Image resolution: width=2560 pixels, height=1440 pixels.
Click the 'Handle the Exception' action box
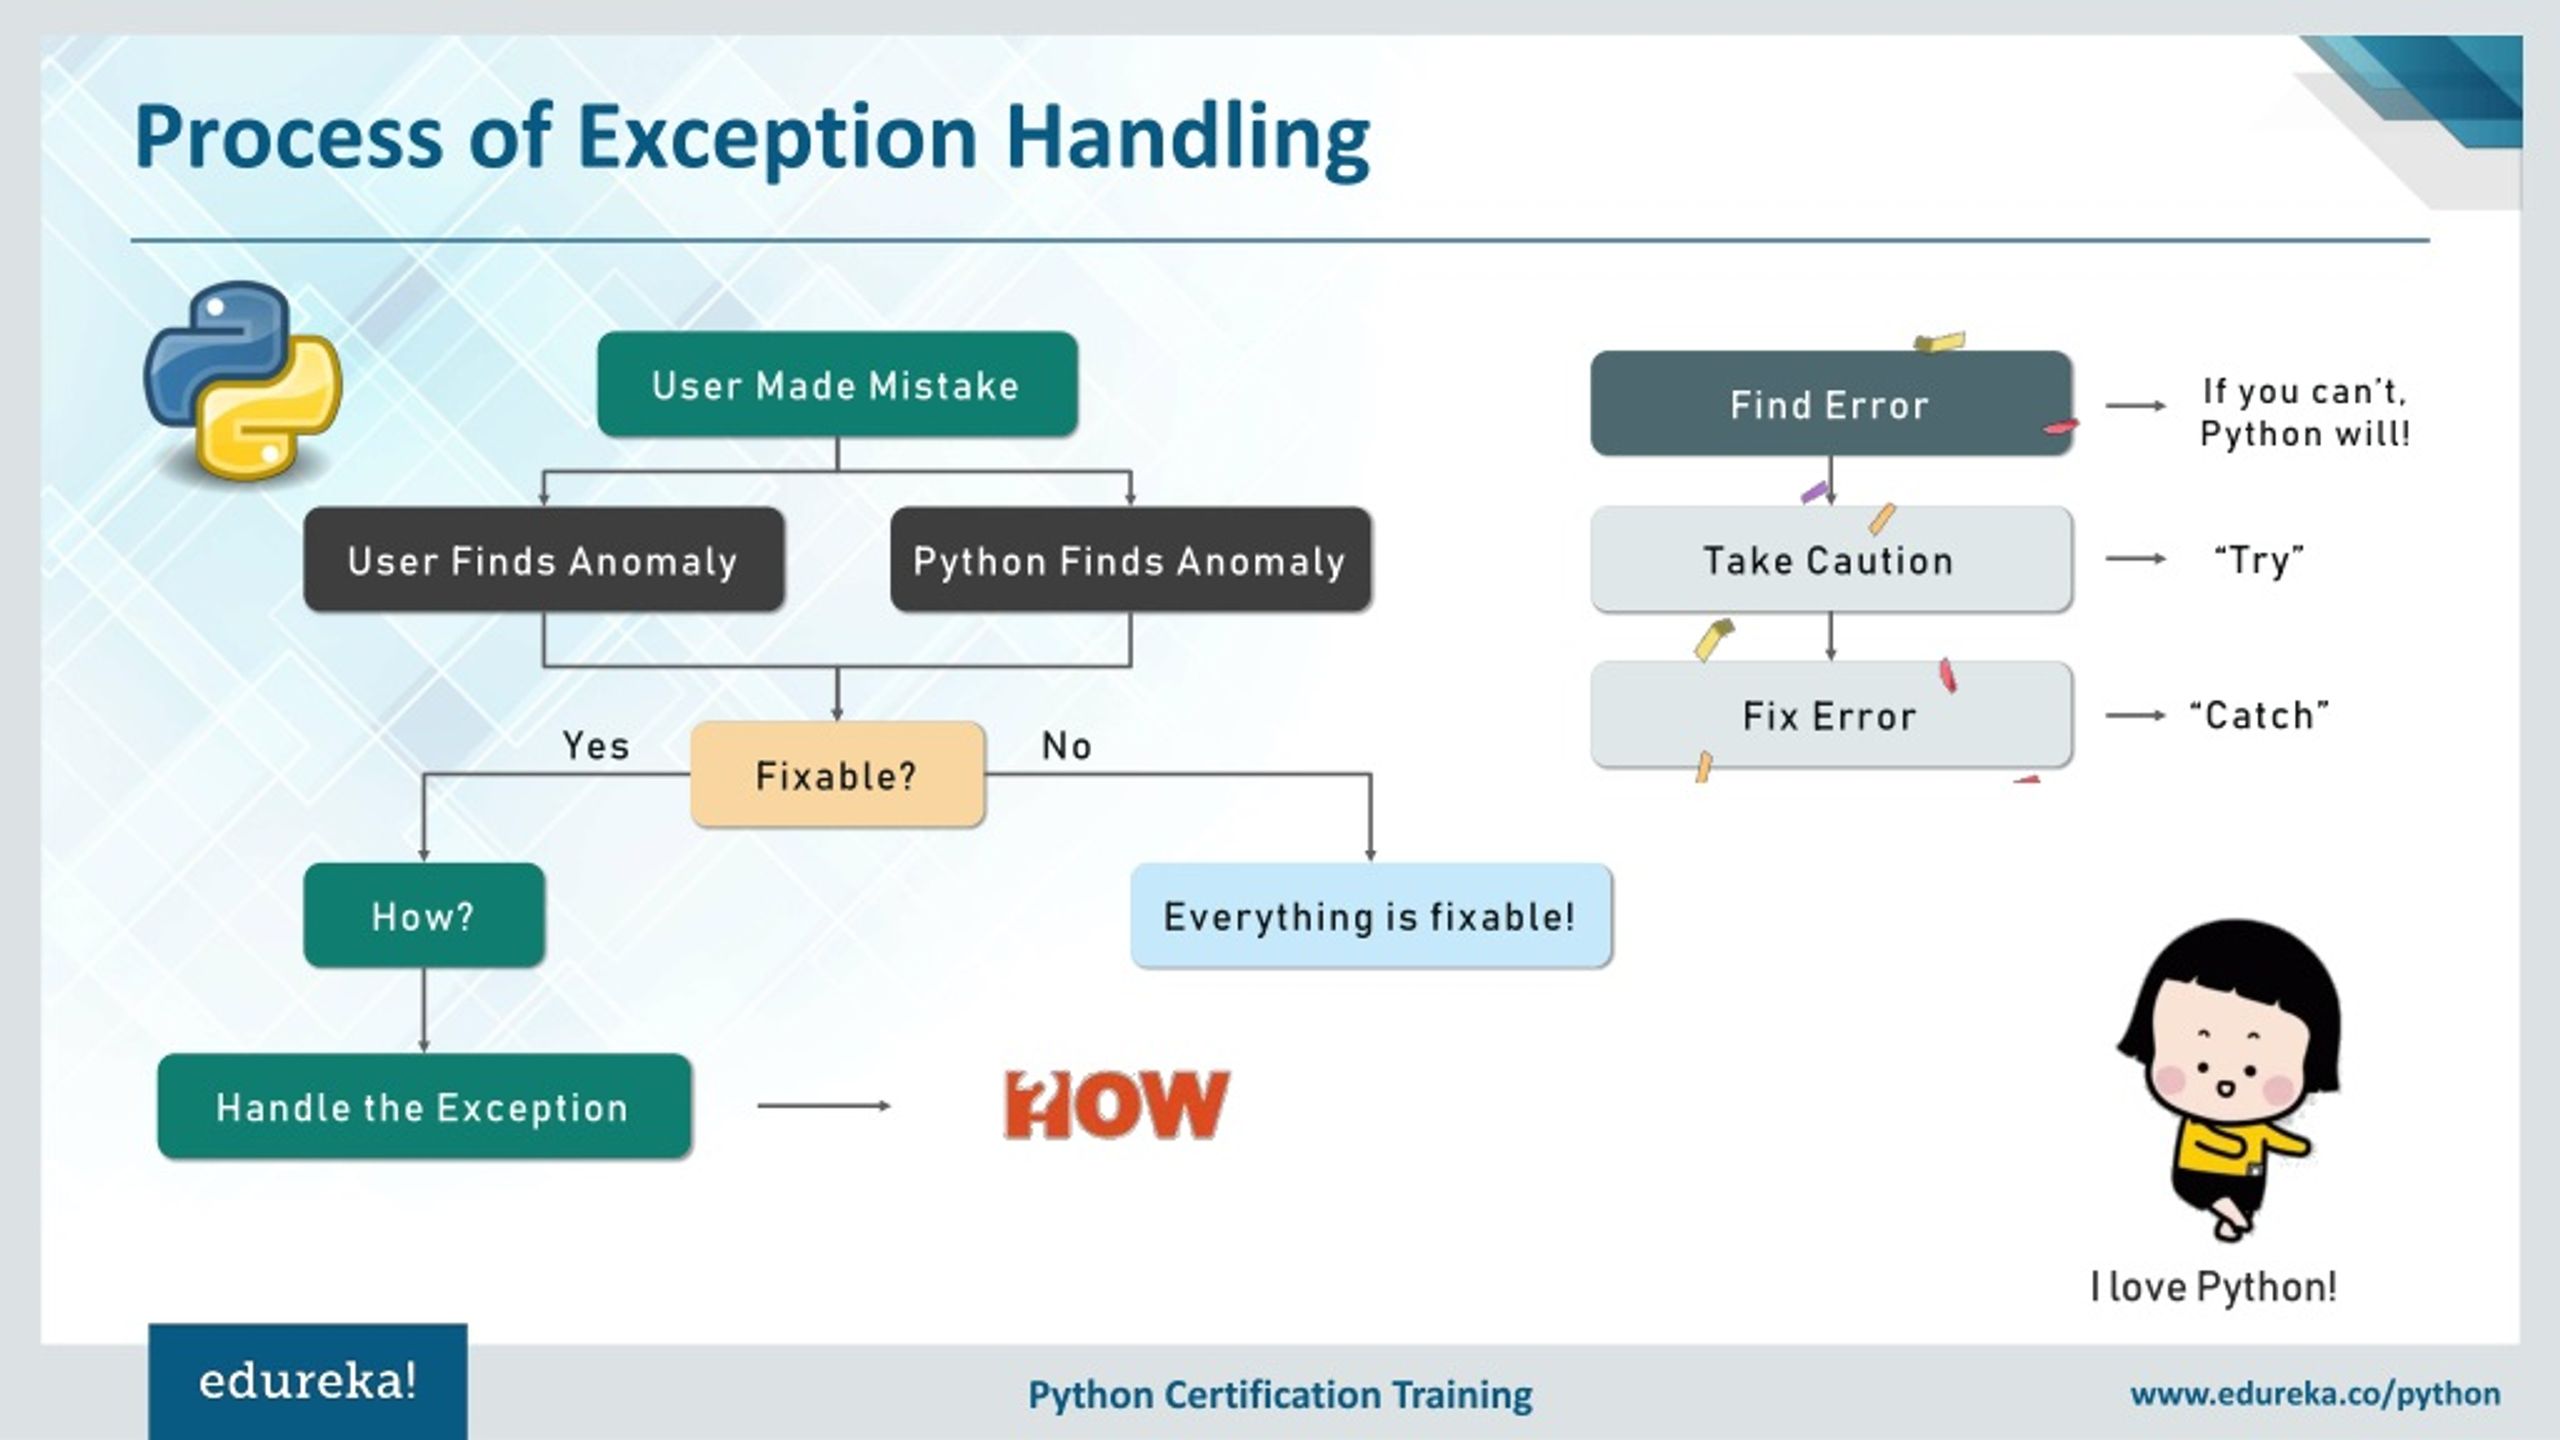coord(424,1106)
